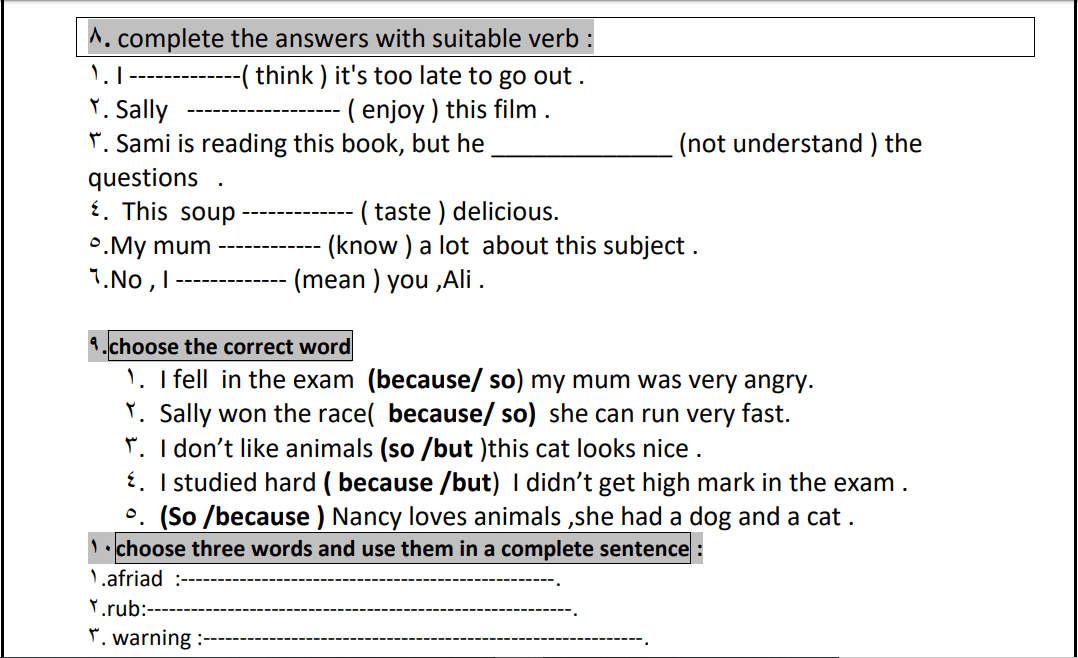The width and height of the screenshot is (1078, 658).
Task: Click the word 'questions' on the wrapped line
Action: tap(143, 178)
